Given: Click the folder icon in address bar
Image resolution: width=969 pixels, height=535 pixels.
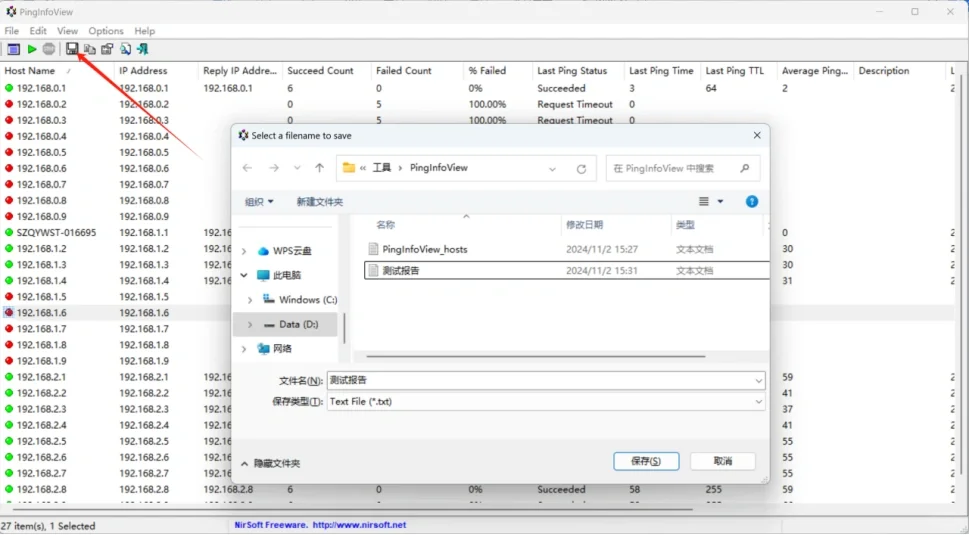Looking at the screenshot, I should tap(349, 168).
